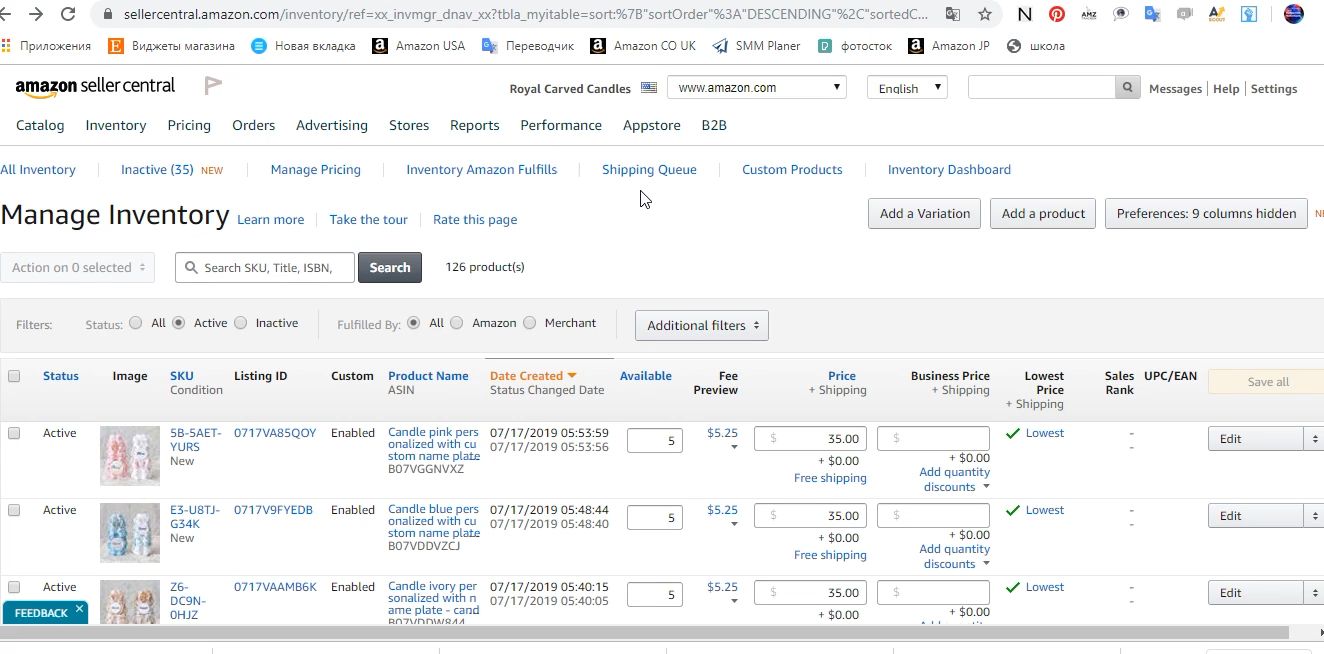Click the AMZScout extension icon
Image resolution: width=1324 pixels, height=654 pixels.
[x=1217, y=14]
